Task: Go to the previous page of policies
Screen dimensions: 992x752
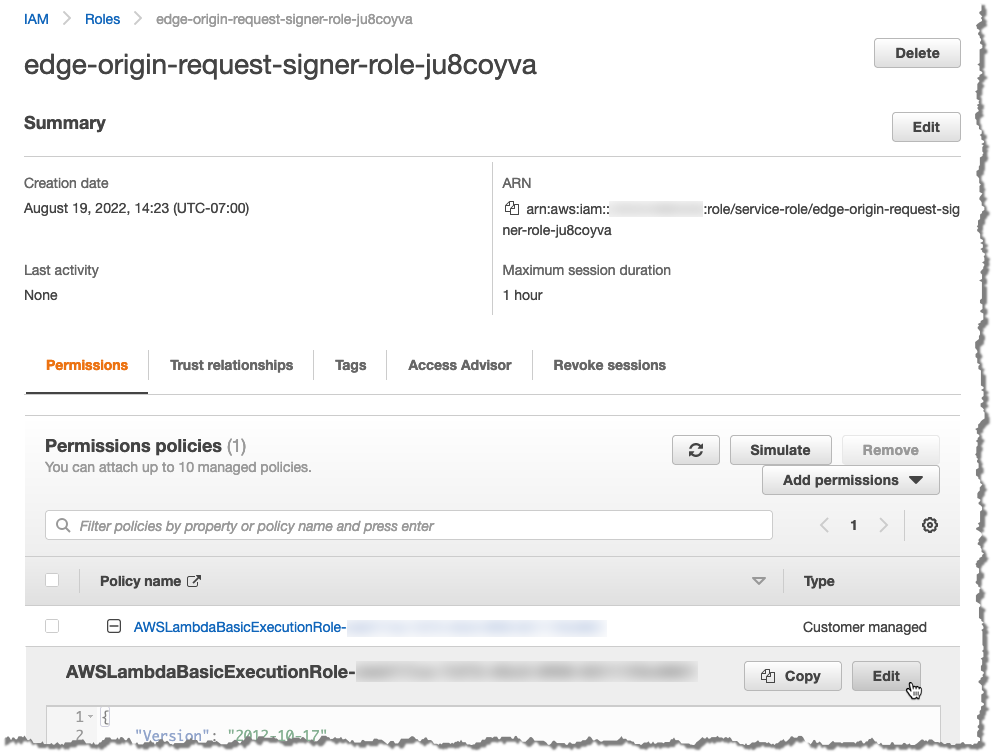Action: [824, 524]
